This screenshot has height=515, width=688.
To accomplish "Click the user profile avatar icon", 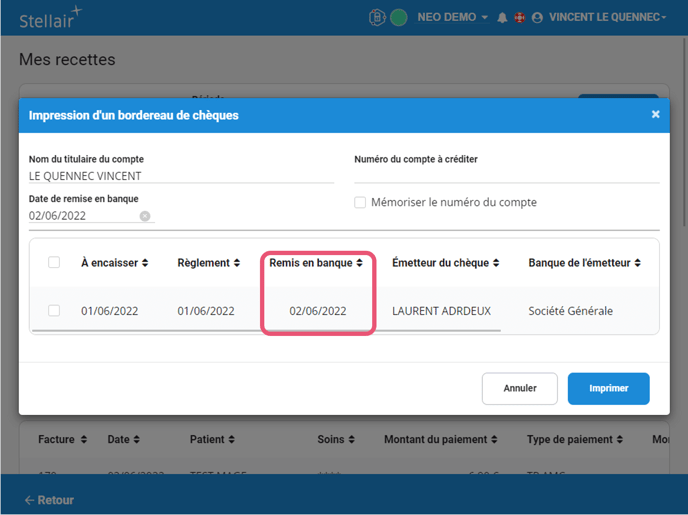I will coord(537,18).
